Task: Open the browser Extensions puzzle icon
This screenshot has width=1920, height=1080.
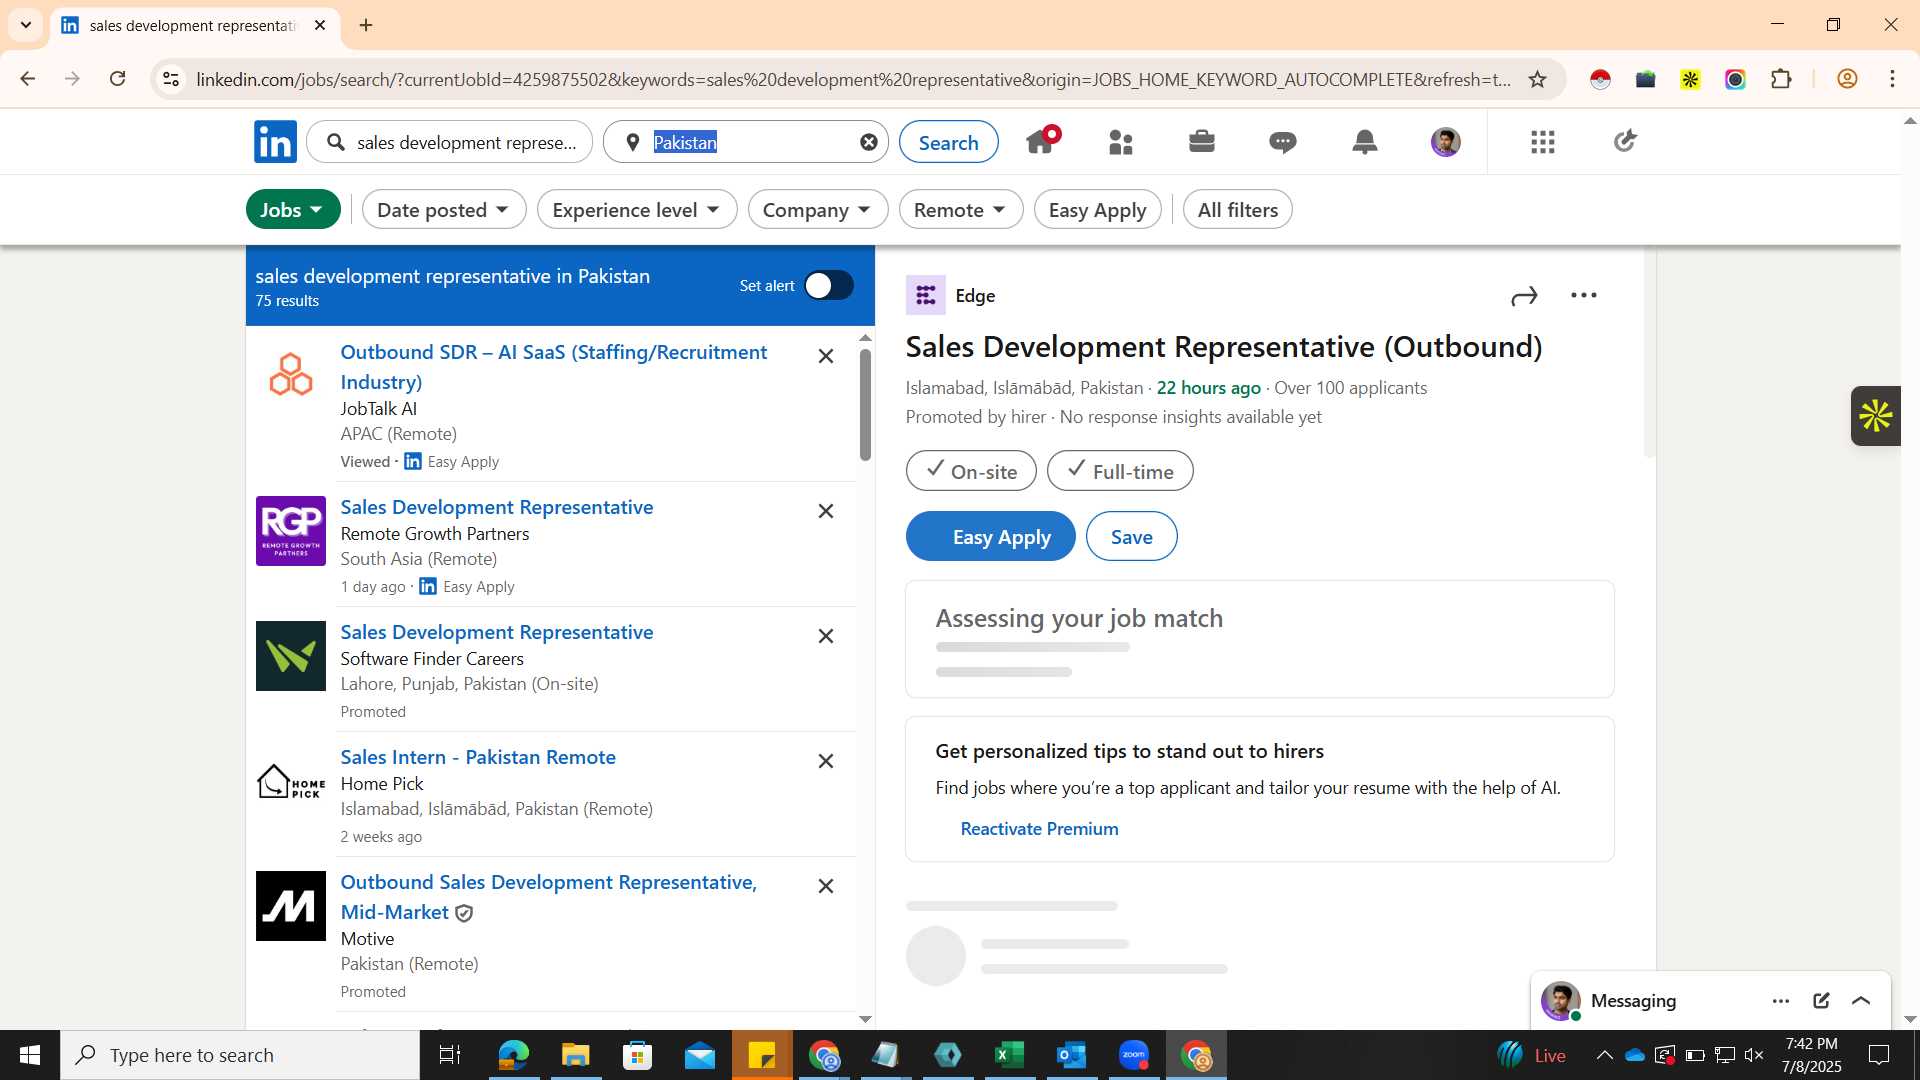Action: coord(1782,79)
